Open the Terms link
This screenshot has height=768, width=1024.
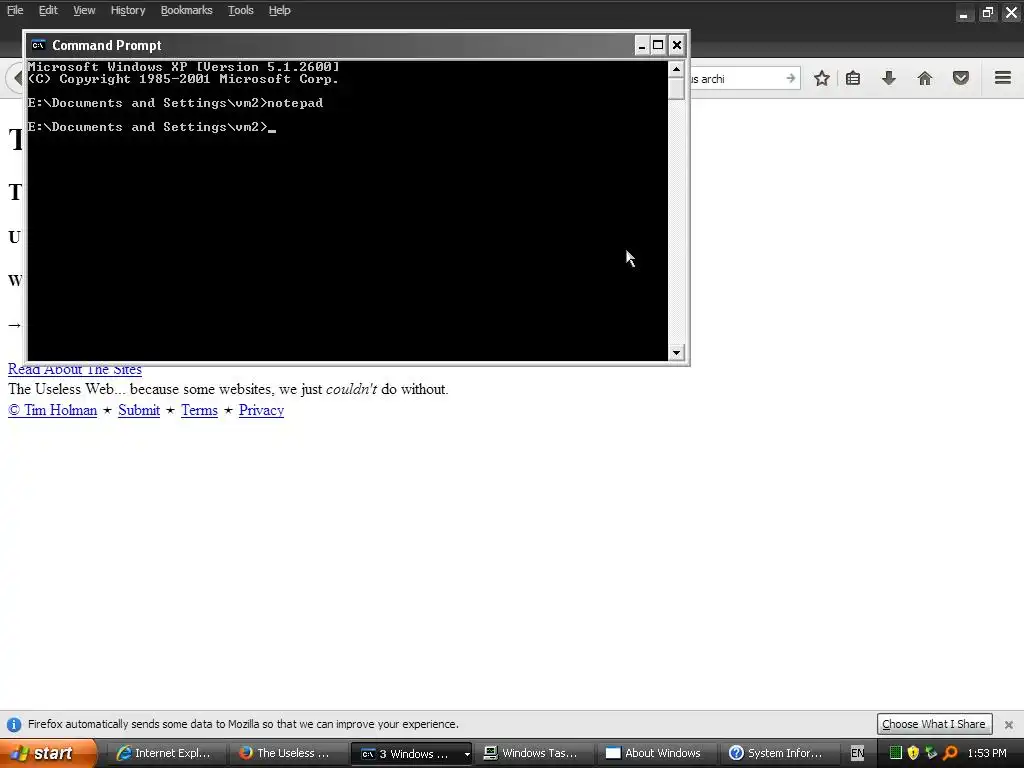point(199,410)
